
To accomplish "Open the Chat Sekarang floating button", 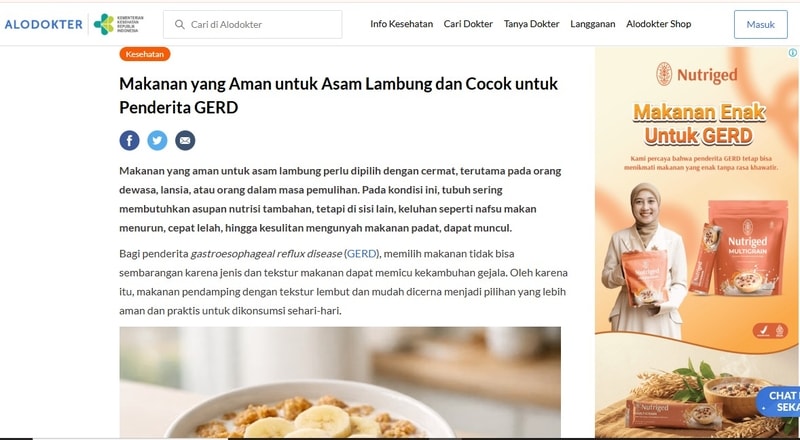I will click(779, 402).
